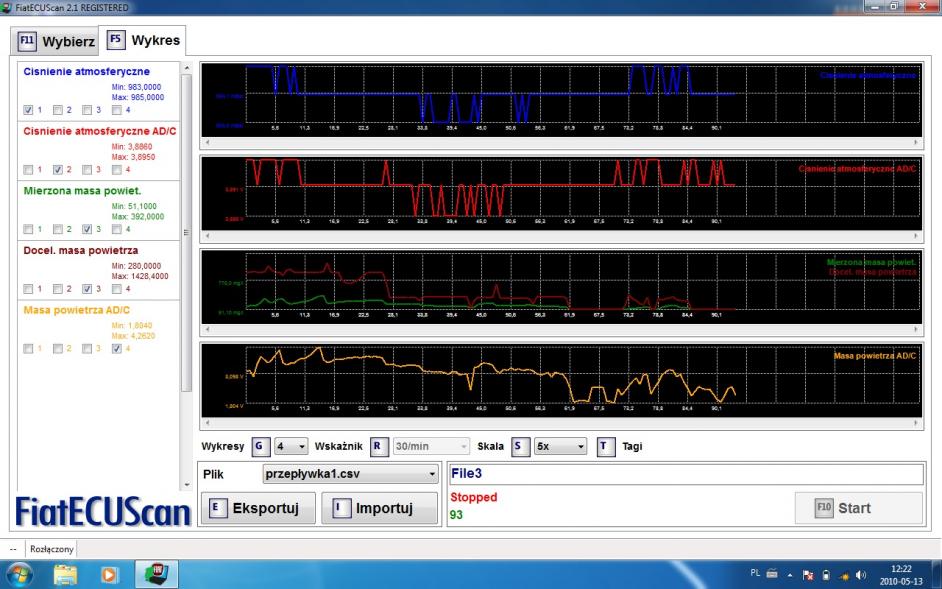The width and height of the screenshot is (942, 589).
Task: Click the E key icon on Eksportuj
Action: (217, 508)
